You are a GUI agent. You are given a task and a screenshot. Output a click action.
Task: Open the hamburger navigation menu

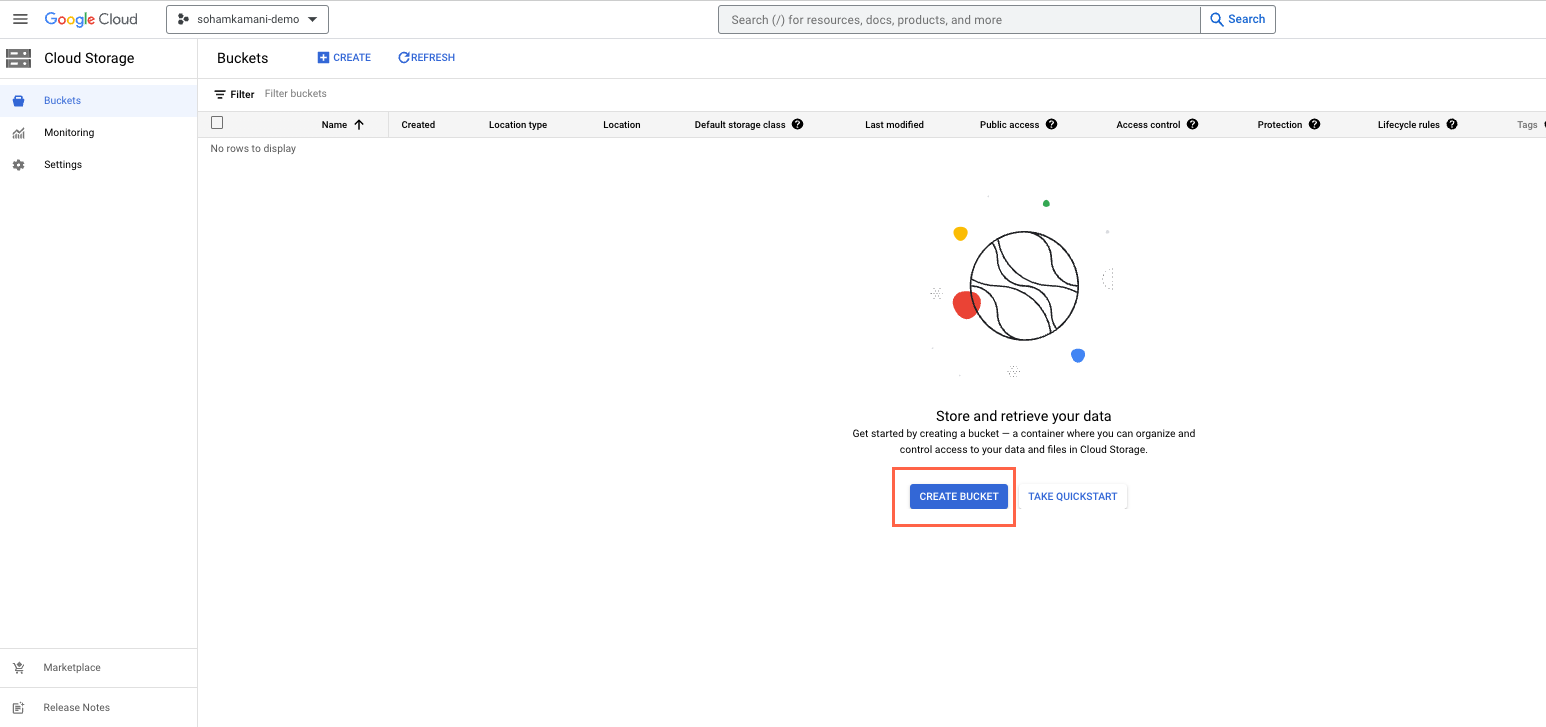20,19
